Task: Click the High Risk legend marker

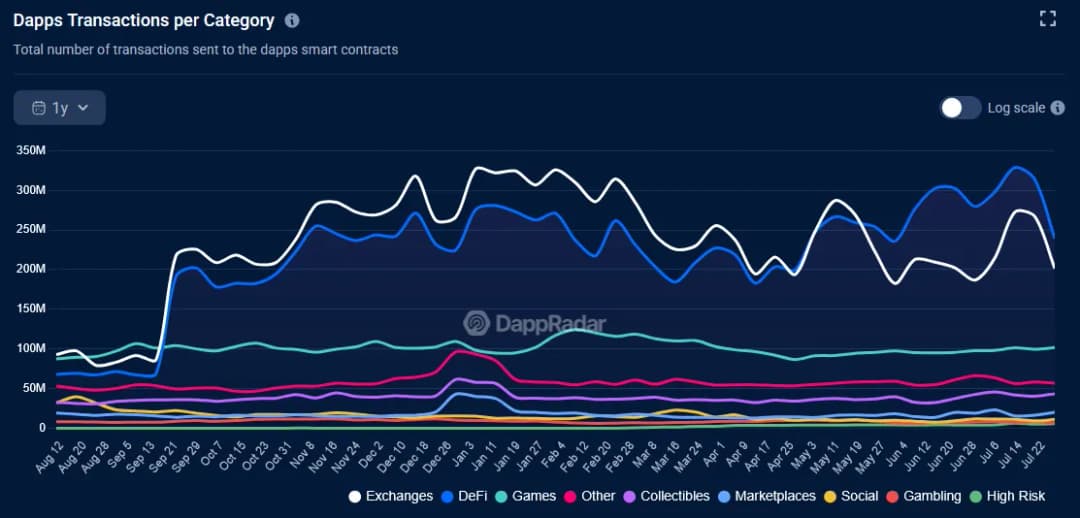Action: [x=977, y=496]
